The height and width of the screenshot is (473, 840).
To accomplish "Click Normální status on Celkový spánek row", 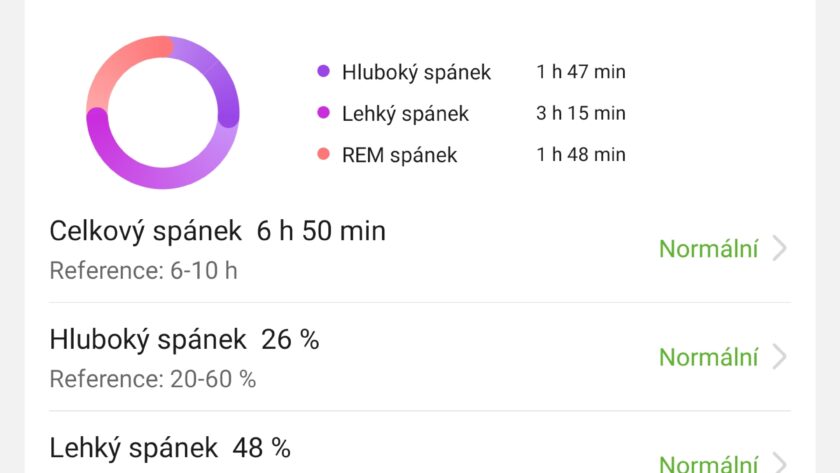I will (x=708, y=249).
